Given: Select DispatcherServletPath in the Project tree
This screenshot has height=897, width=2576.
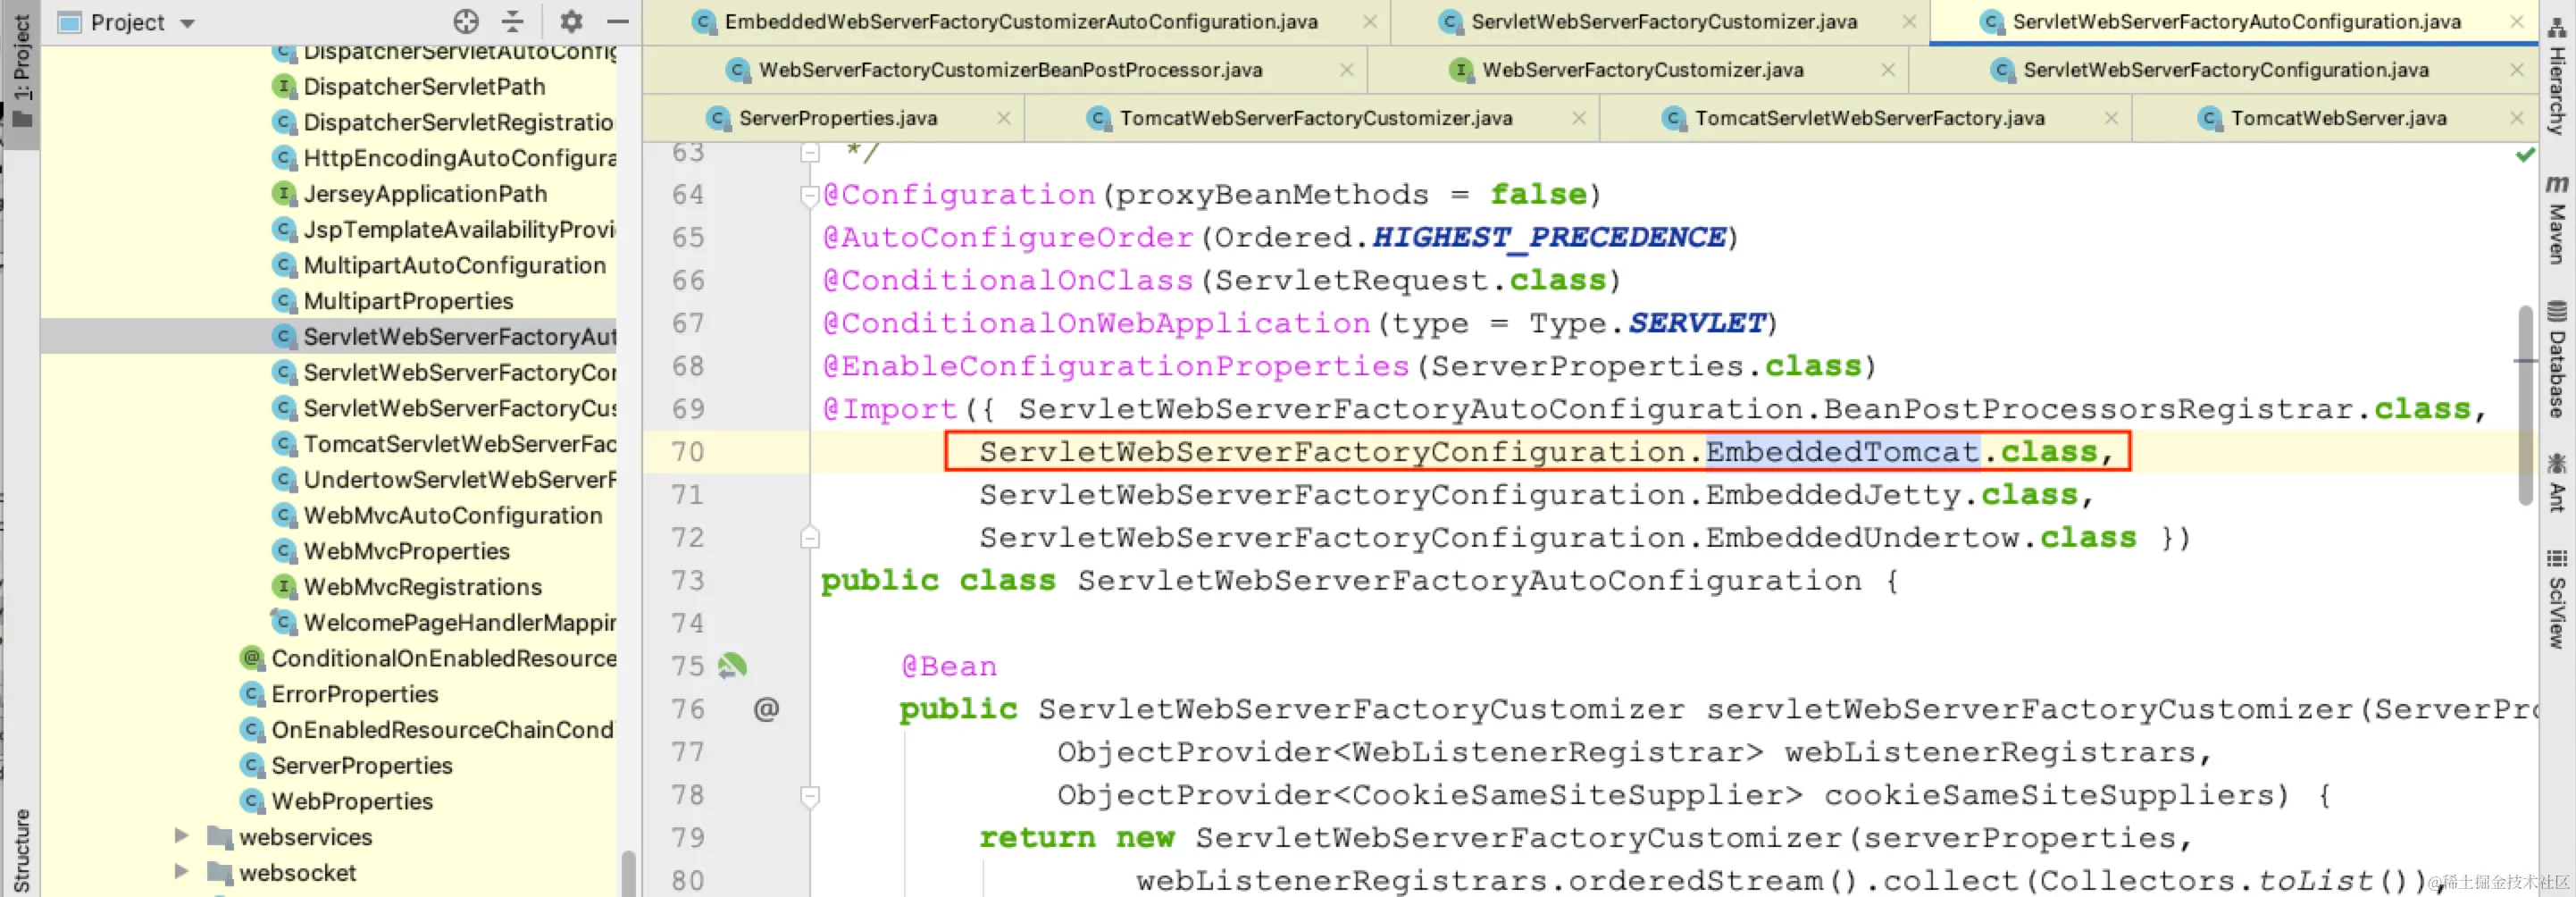Looking at the screenshot, I should tap(424, 87).
